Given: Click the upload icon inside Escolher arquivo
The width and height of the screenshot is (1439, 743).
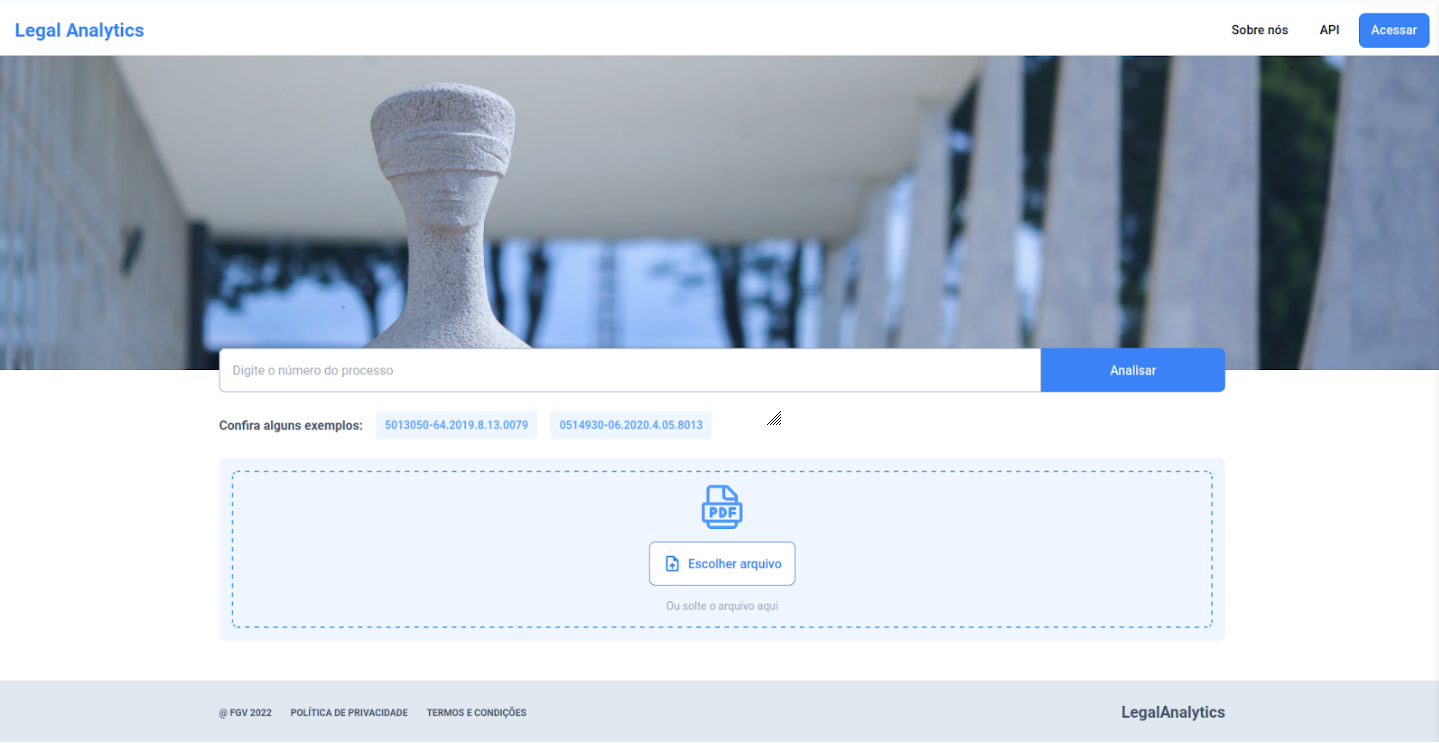Looking at the screenshot, I should click(673, 564).
